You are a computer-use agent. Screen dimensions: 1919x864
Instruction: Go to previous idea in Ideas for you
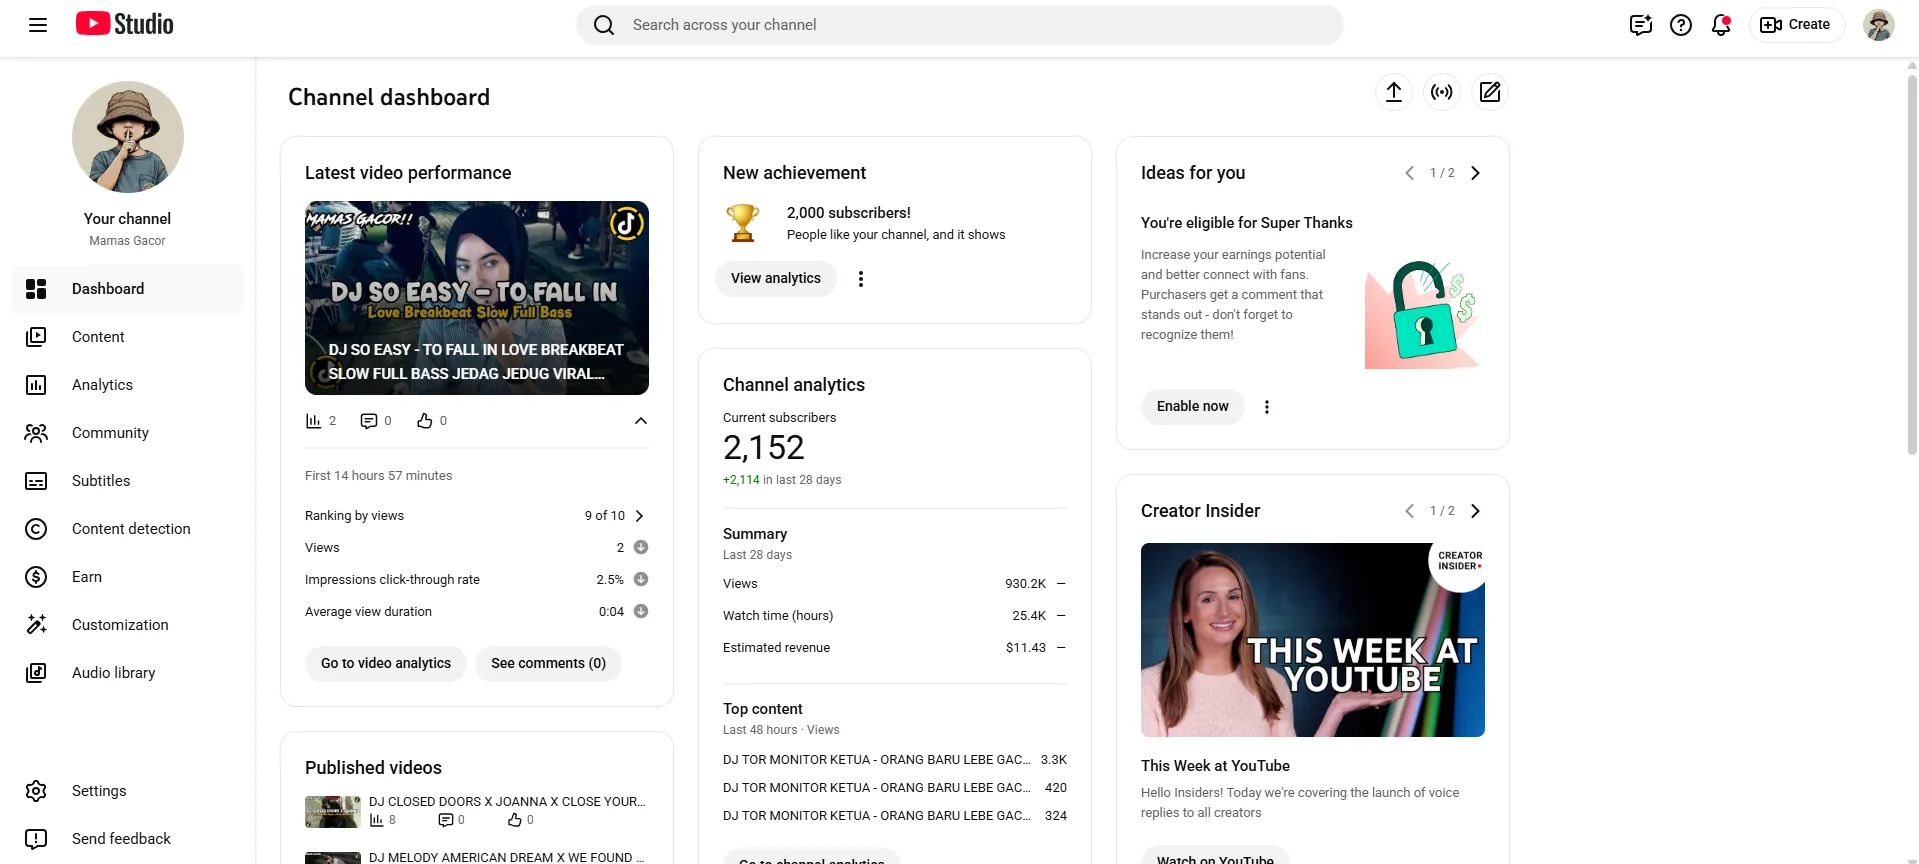1409,173
